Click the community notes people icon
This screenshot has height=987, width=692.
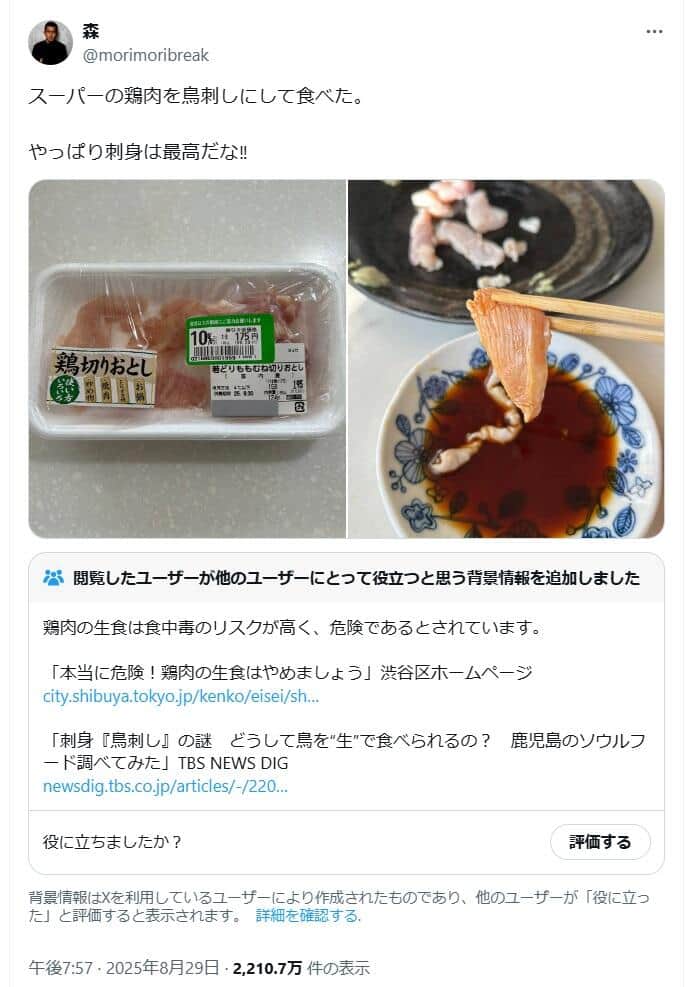tap(54, 577)
